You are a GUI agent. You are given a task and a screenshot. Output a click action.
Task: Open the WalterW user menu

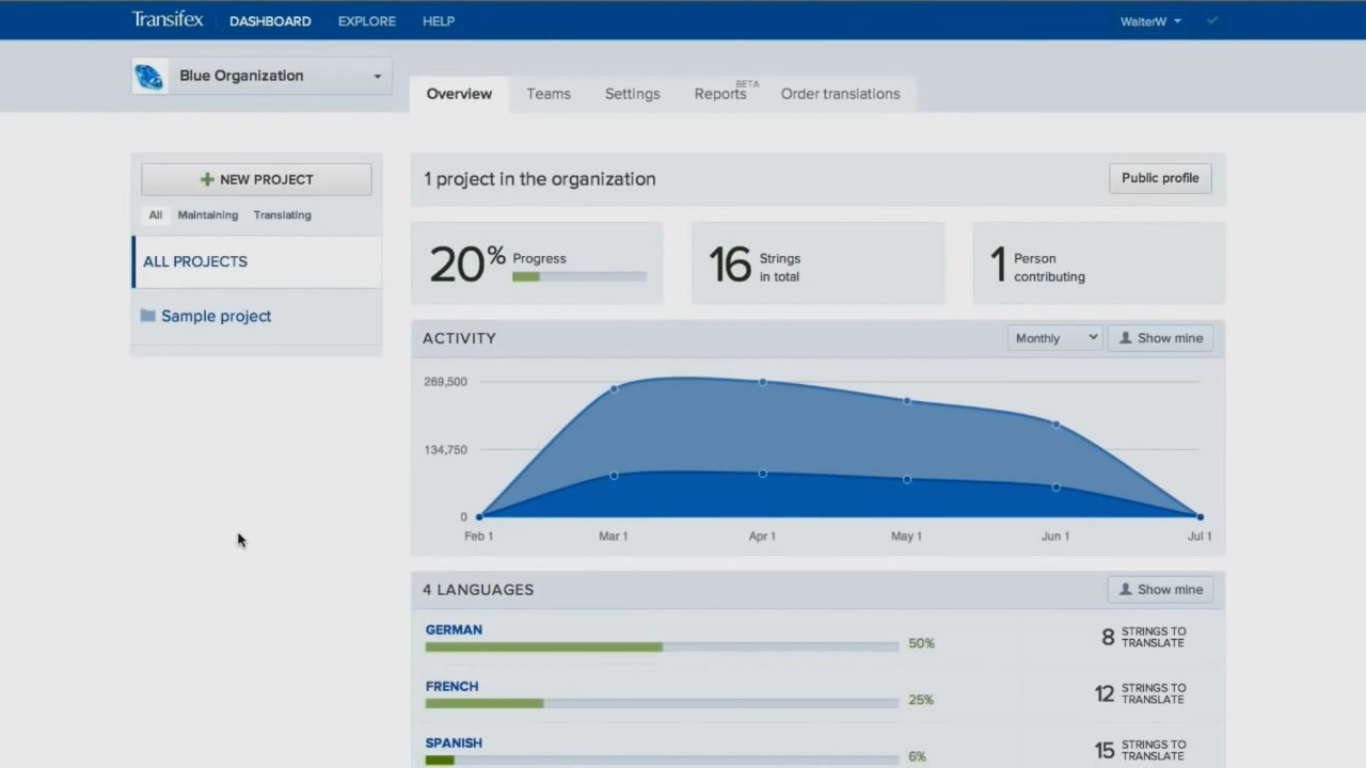(1150, 21)
